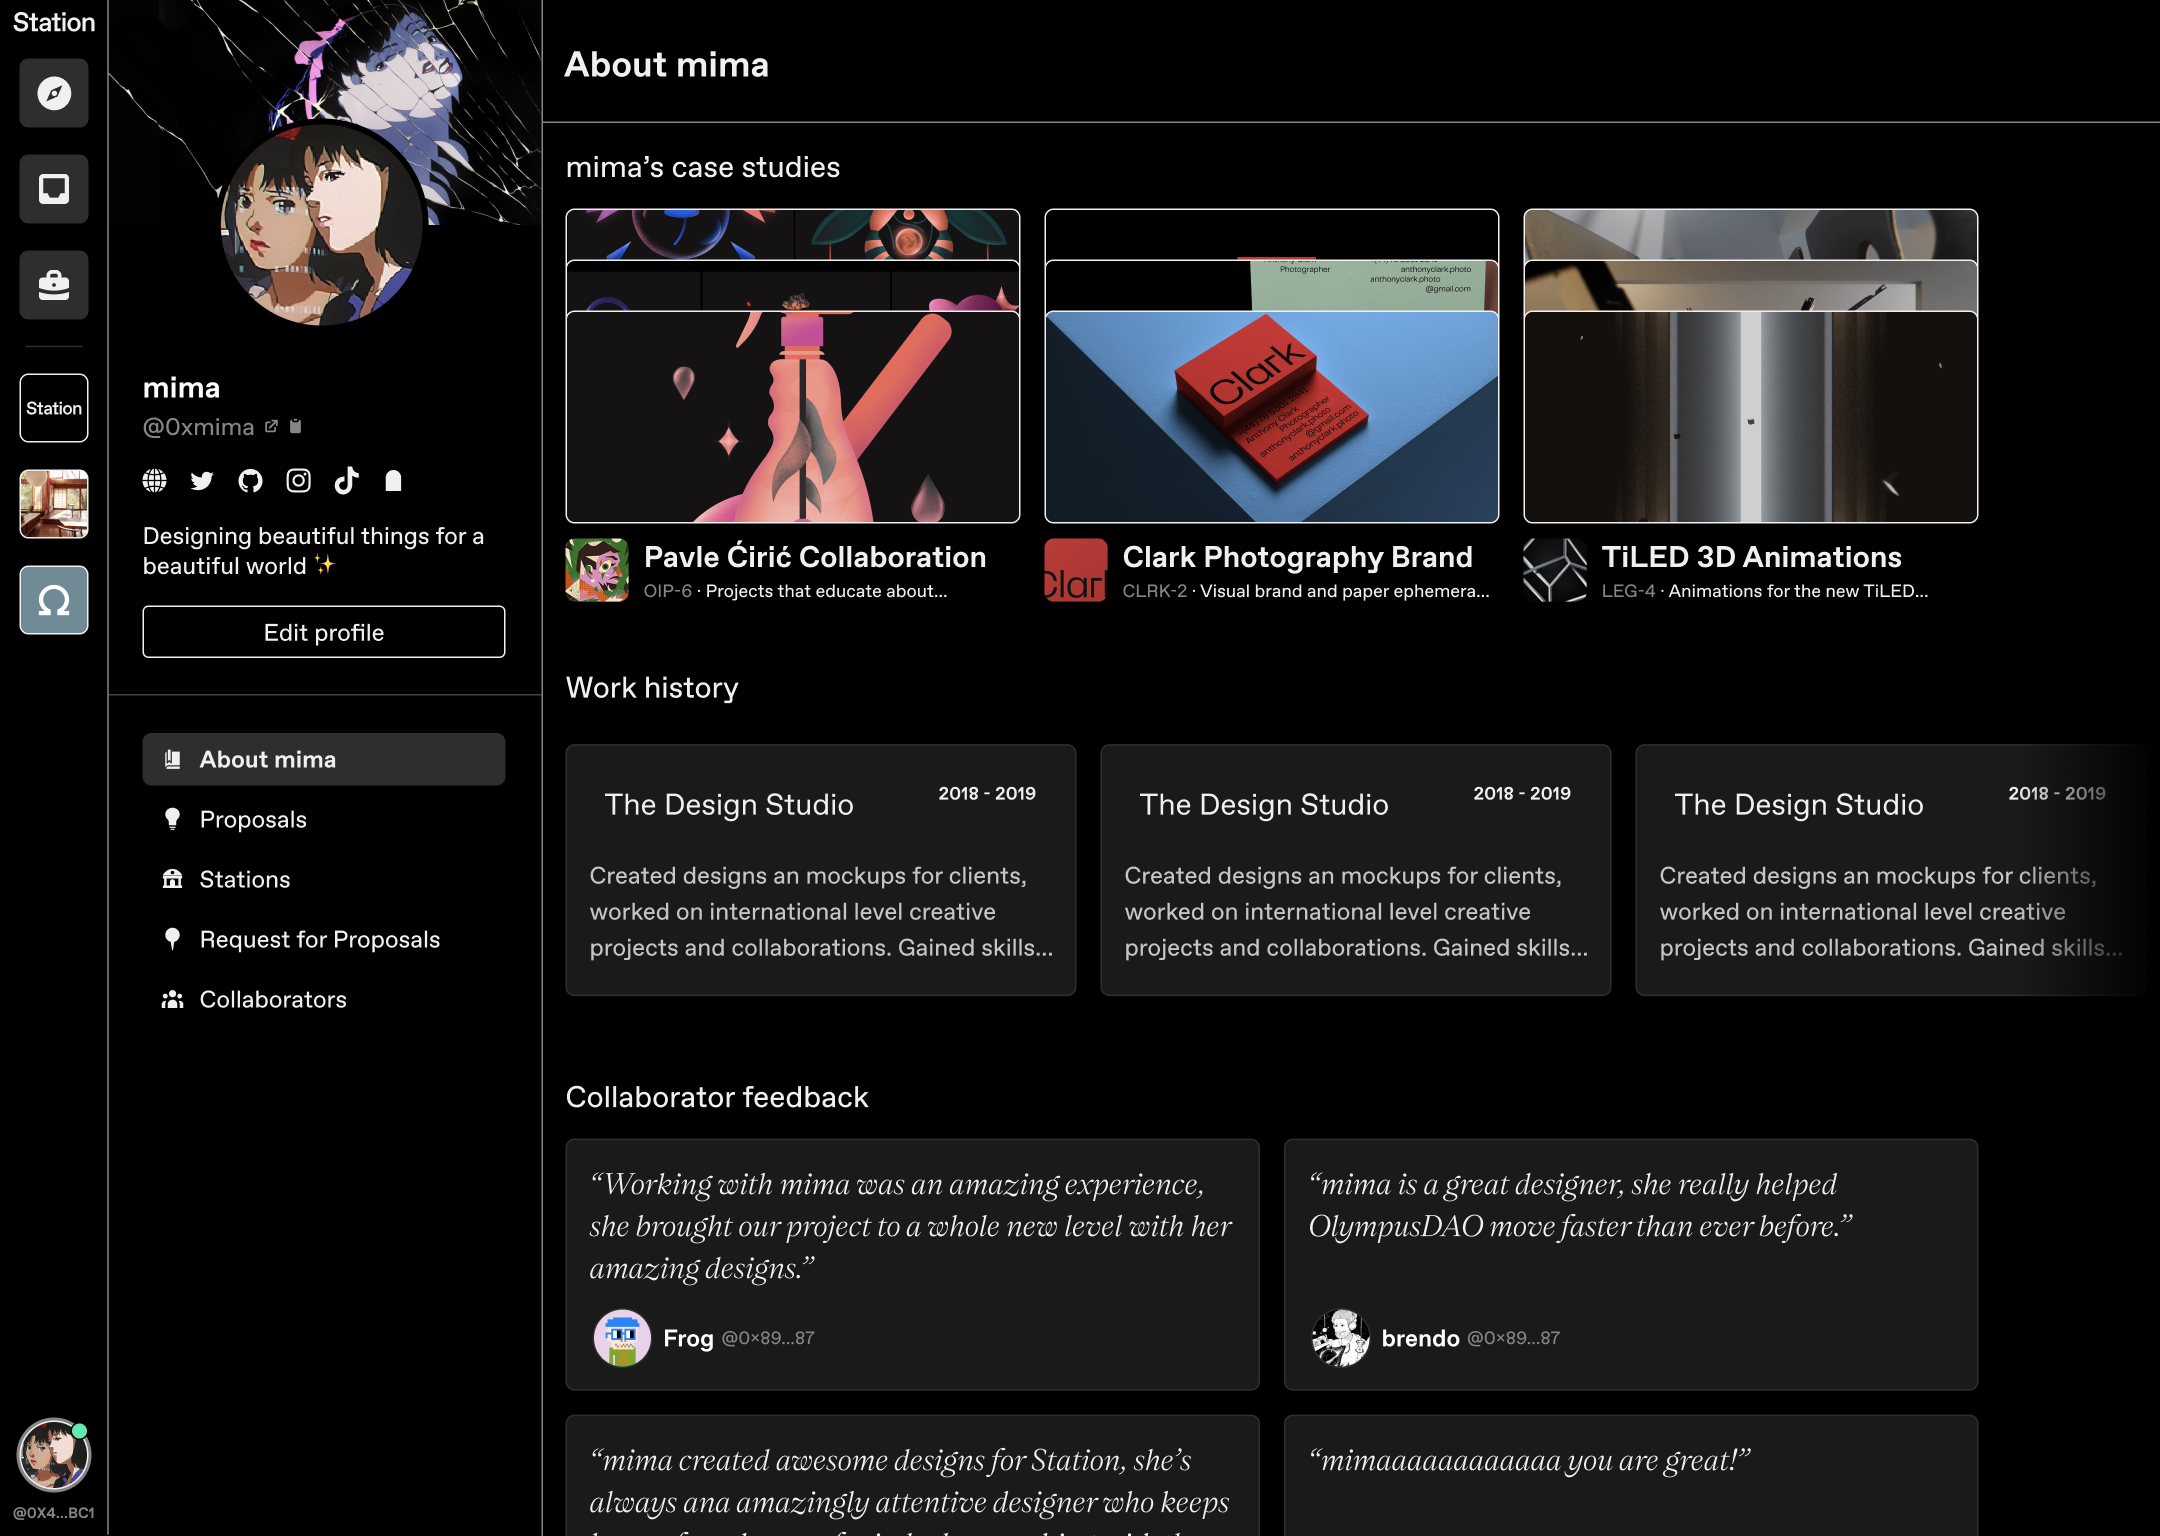The width and height of the screenshot is (2160, 1536).
Task: Open the OlympusDAO feedback quote card
Action: coord(1631,1264)
